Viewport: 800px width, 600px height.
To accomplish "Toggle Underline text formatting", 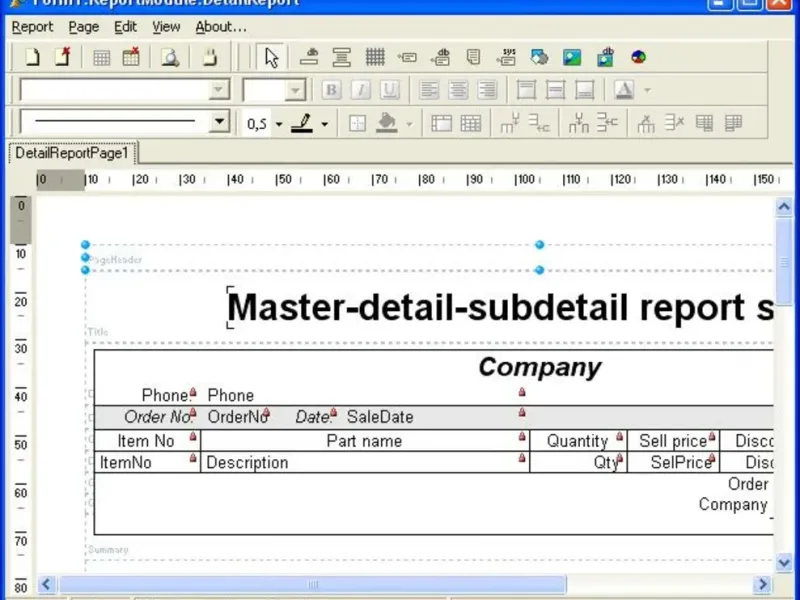I will click(x=389, y=90).
